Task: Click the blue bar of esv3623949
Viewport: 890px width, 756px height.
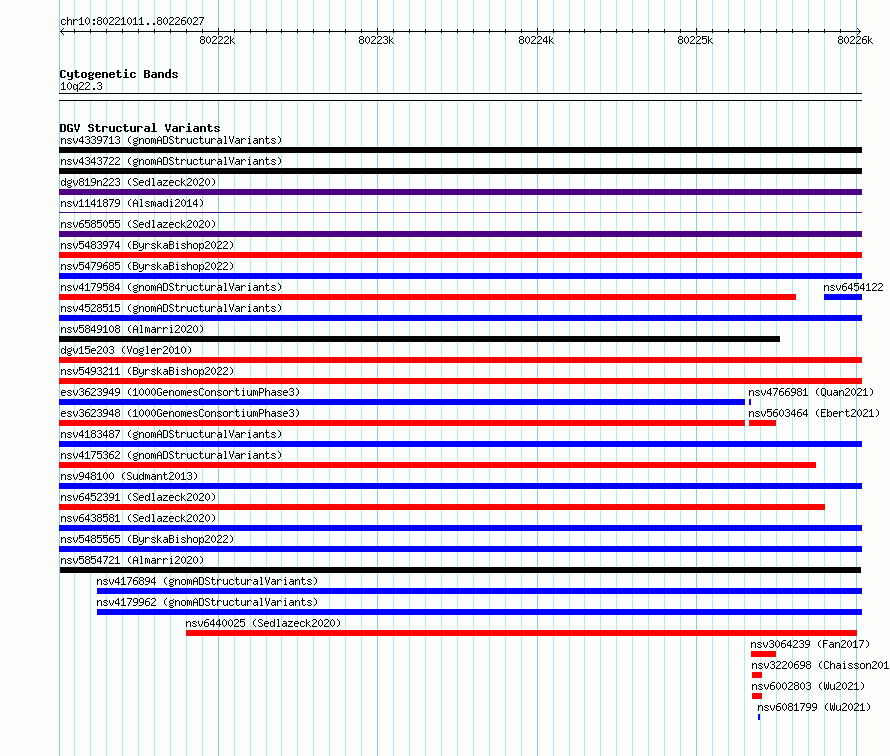Action: 402,402
